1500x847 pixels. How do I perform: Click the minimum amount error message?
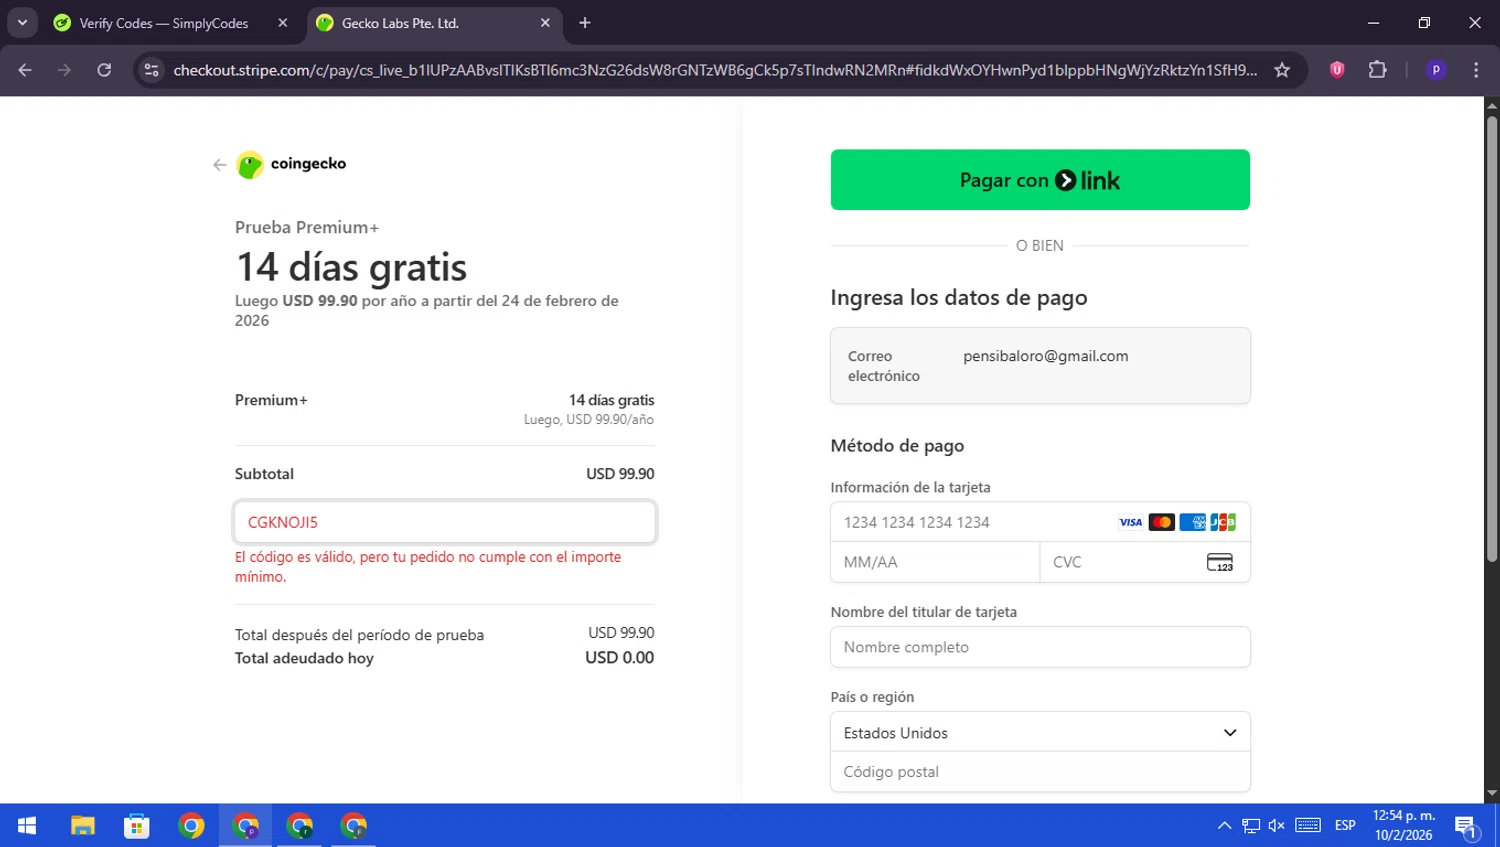click(428, 567)
